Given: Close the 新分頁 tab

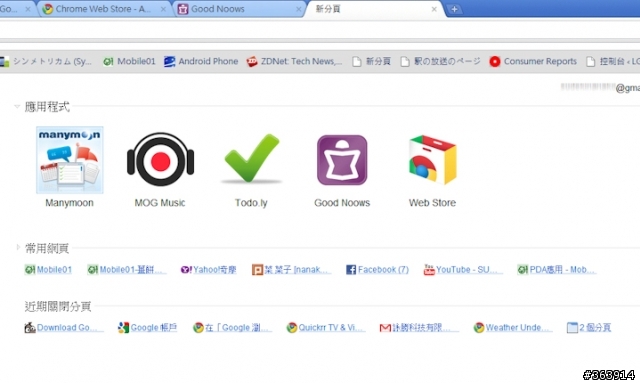Looking at the screenshot, I should 434,9.
